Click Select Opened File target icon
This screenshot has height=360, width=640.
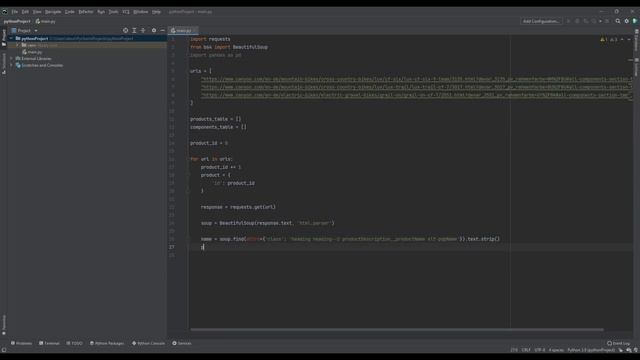point(125,31)
